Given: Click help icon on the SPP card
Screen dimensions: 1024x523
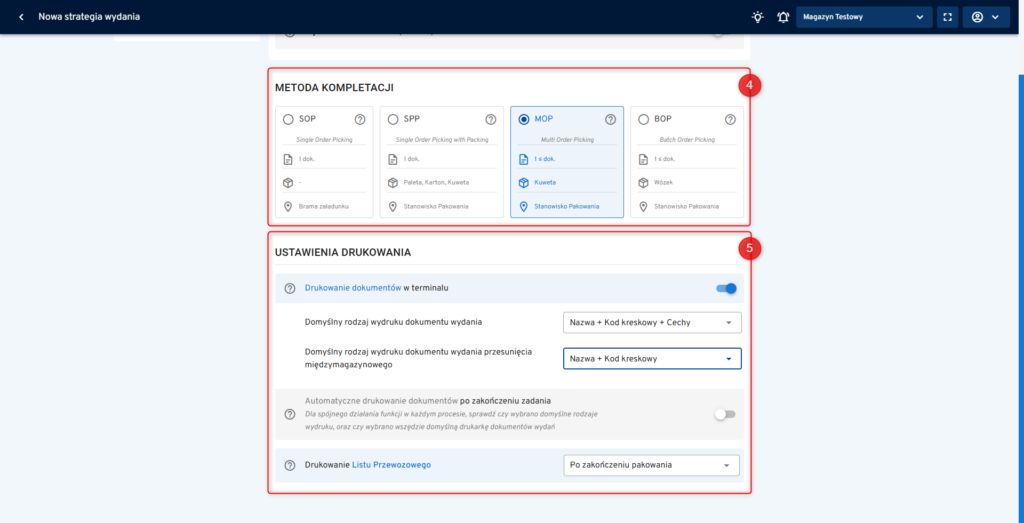Looking at the screenshot, I should 491,119.
